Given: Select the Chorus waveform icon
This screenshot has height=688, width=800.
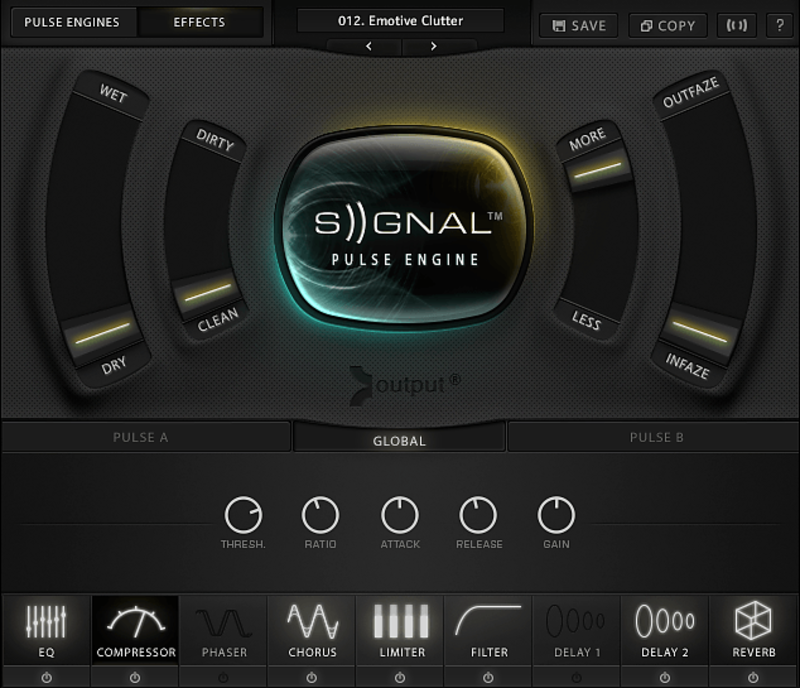Looking at the screenshot, I should coord(312,621).
